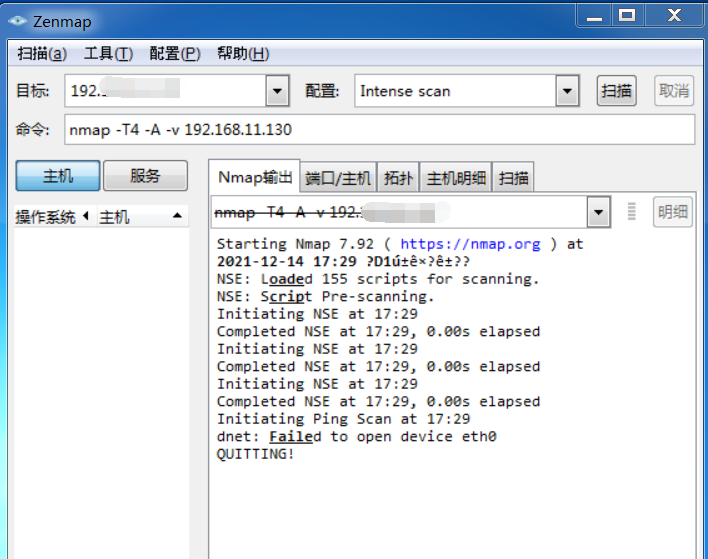Viewport: 708px width, 559px height.
Task: Select the 主机 hosts button
Action: (58, 176)
